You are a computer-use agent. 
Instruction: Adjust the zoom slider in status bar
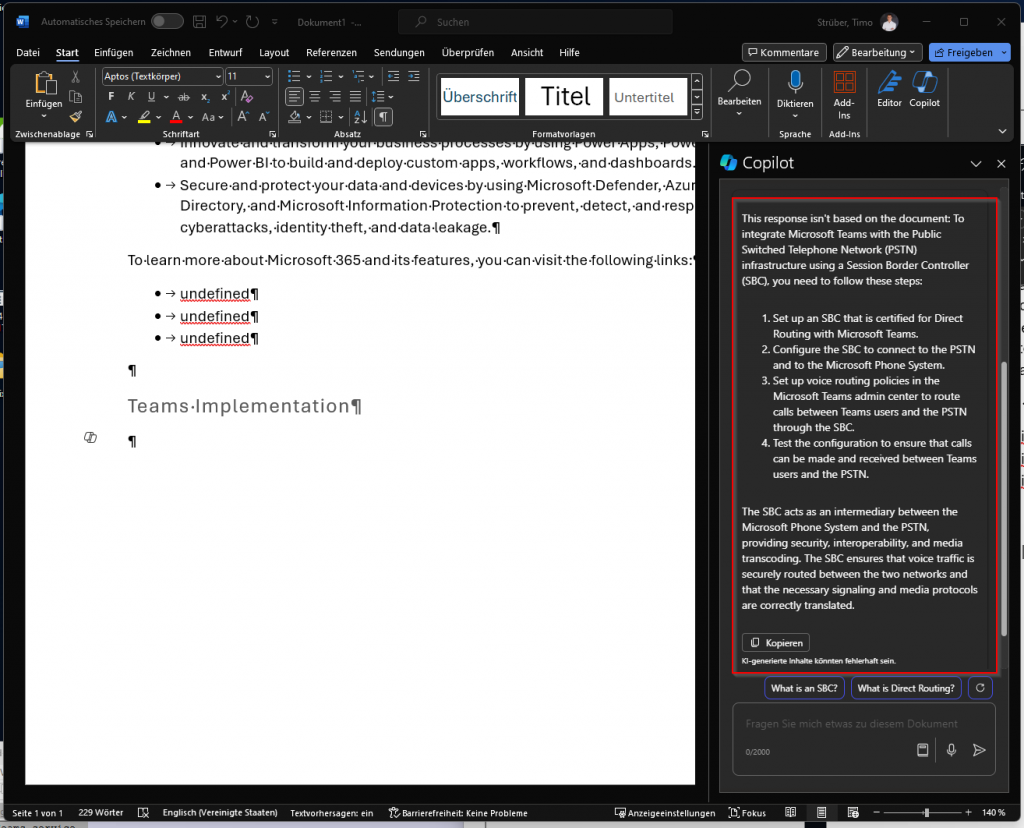click(927, 813)
